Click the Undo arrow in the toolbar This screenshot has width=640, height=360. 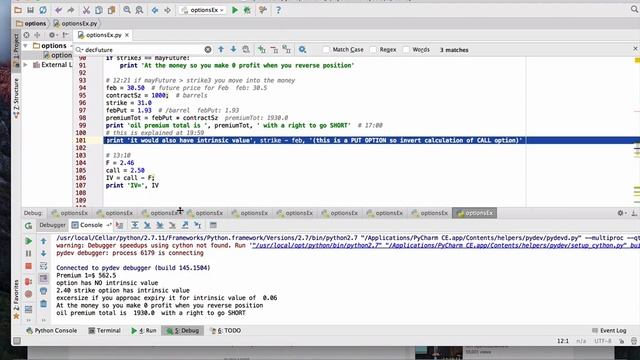coord(59,10)
